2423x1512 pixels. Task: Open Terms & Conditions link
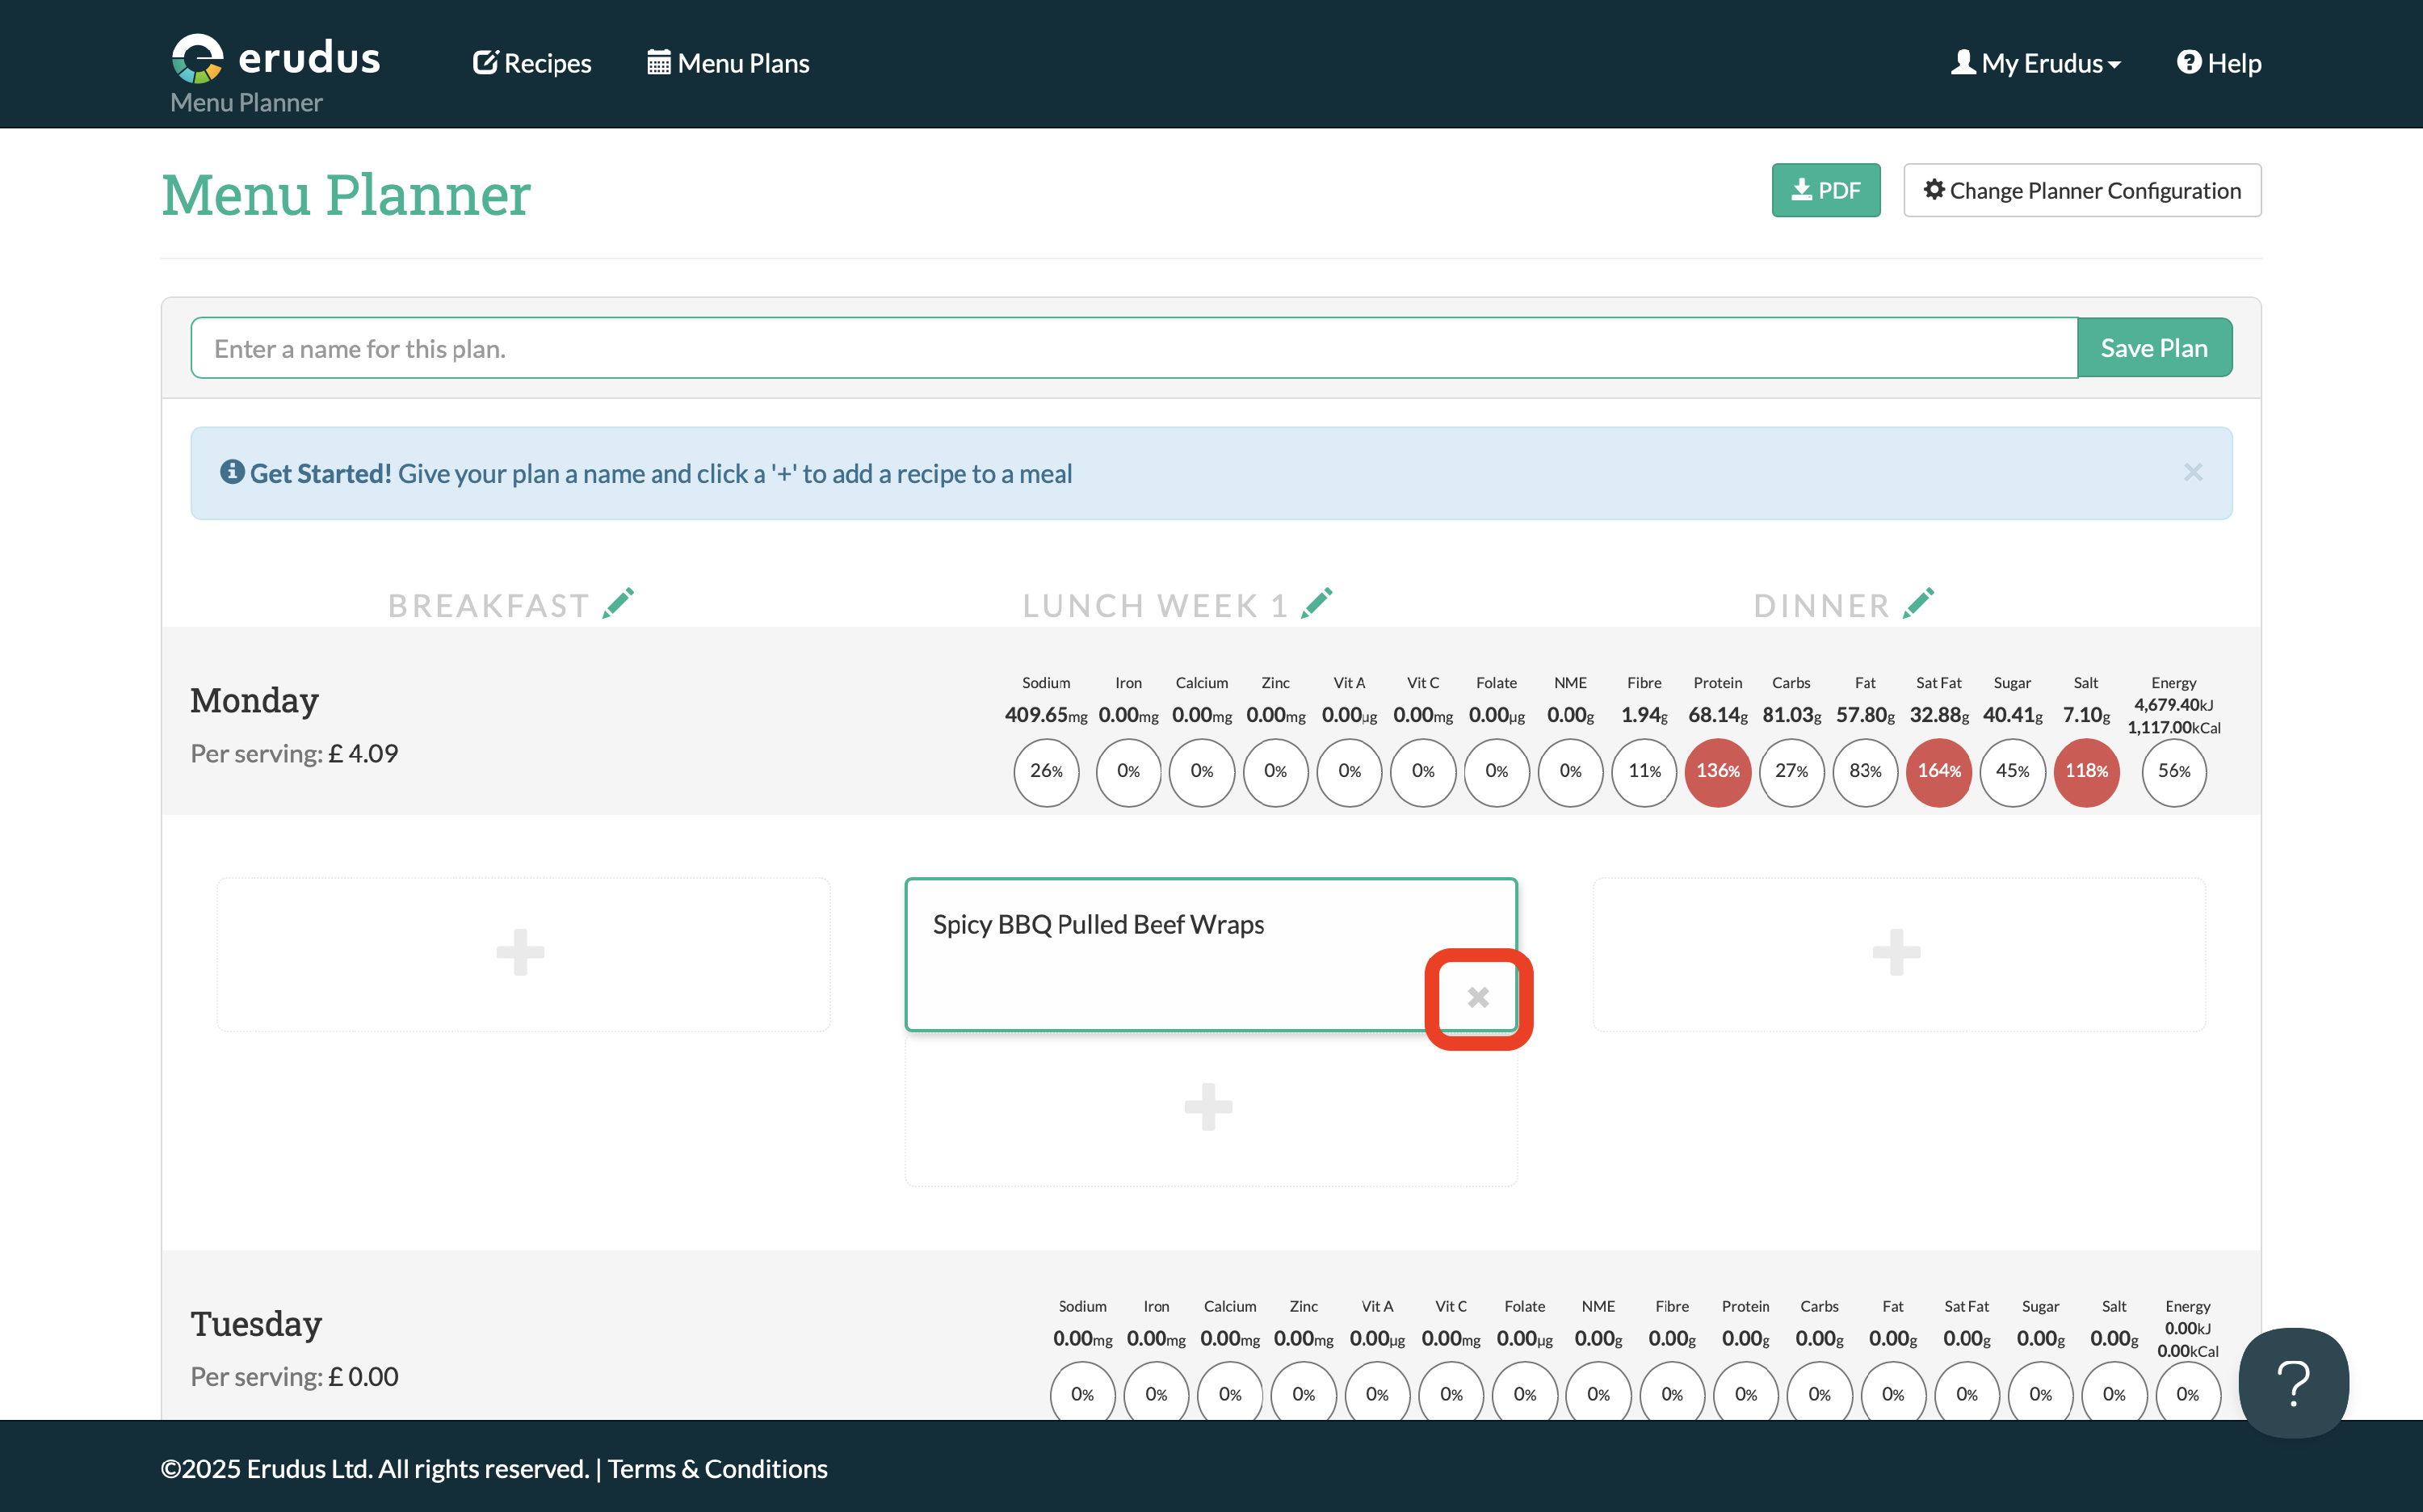[x=717, y=1468]
